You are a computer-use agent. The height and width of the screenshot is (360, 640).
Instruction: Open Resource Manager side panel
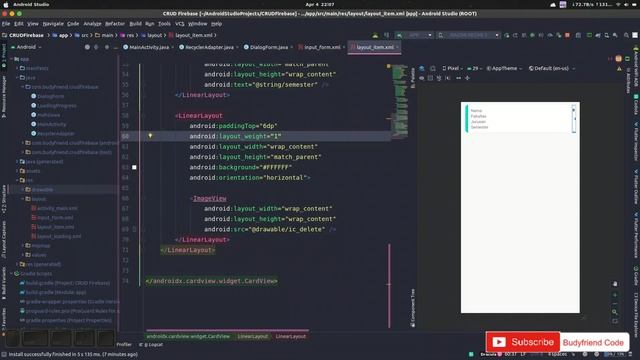(x=4, y=97)
